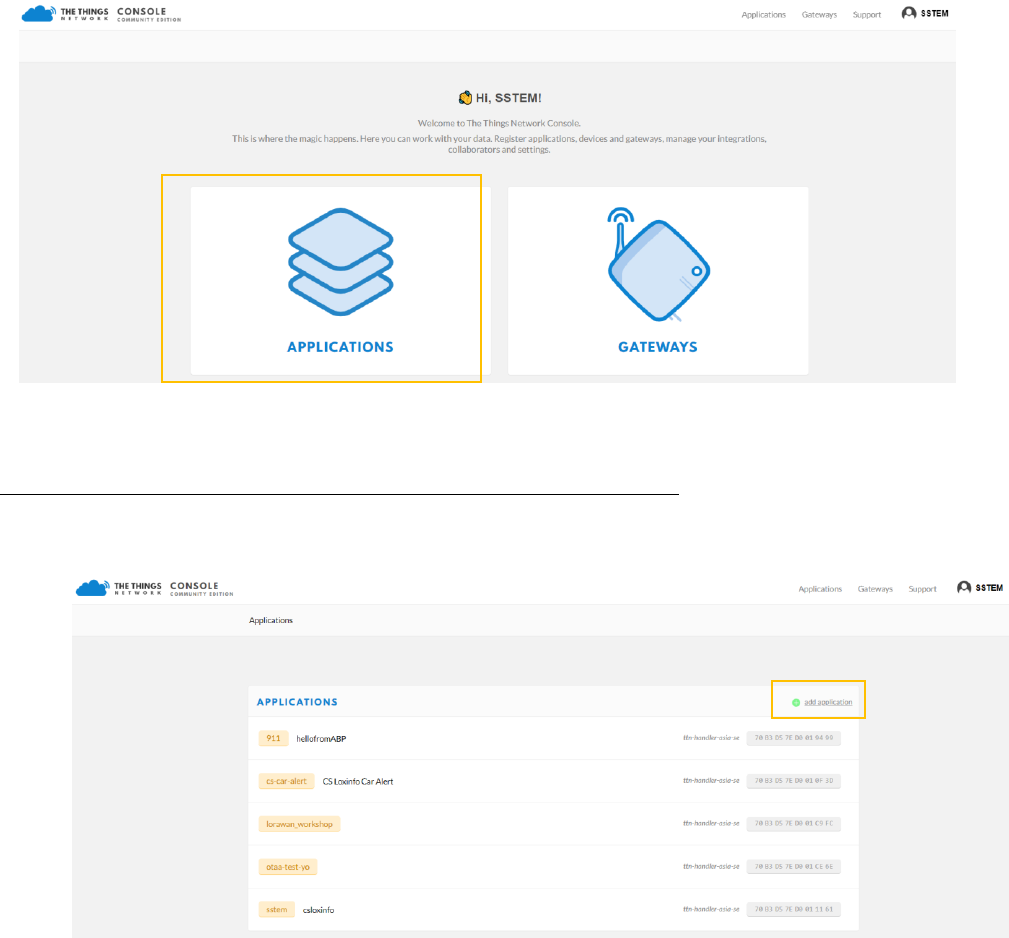This screenshot has height=938, width=1009.
Task: Open Support in the top header navigation
Action: (x=867, y=15)
